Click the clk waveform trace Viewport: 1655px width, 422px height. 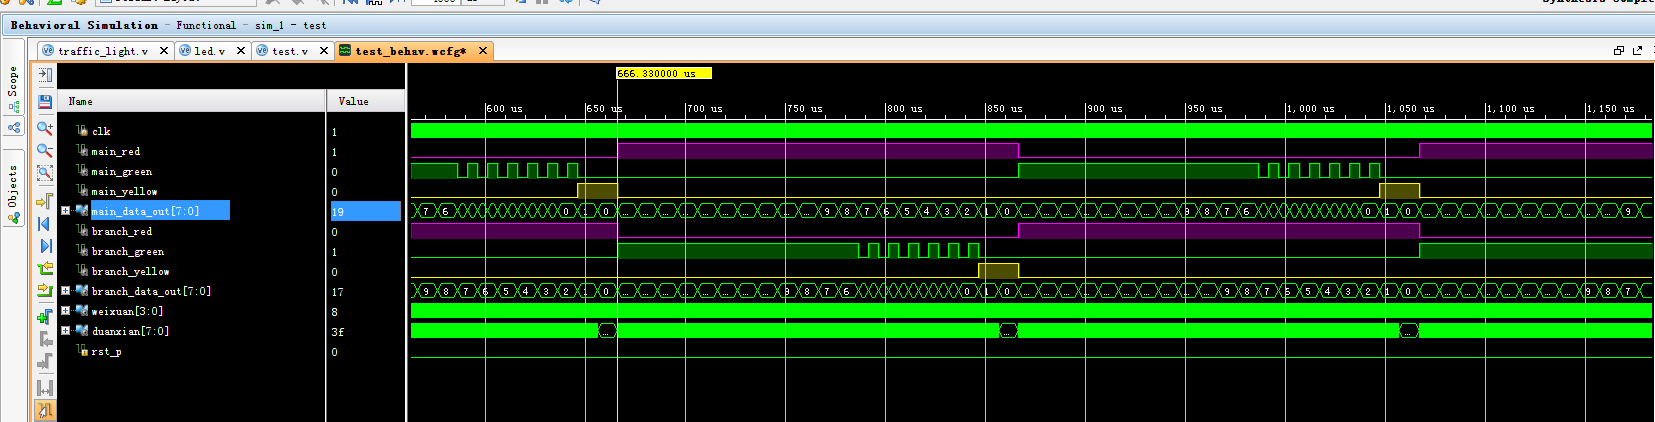[x=1031, y=130]
